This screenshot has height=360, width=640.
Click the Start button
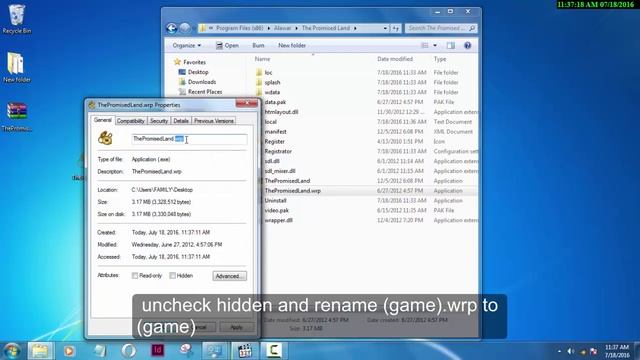[12, 351]
